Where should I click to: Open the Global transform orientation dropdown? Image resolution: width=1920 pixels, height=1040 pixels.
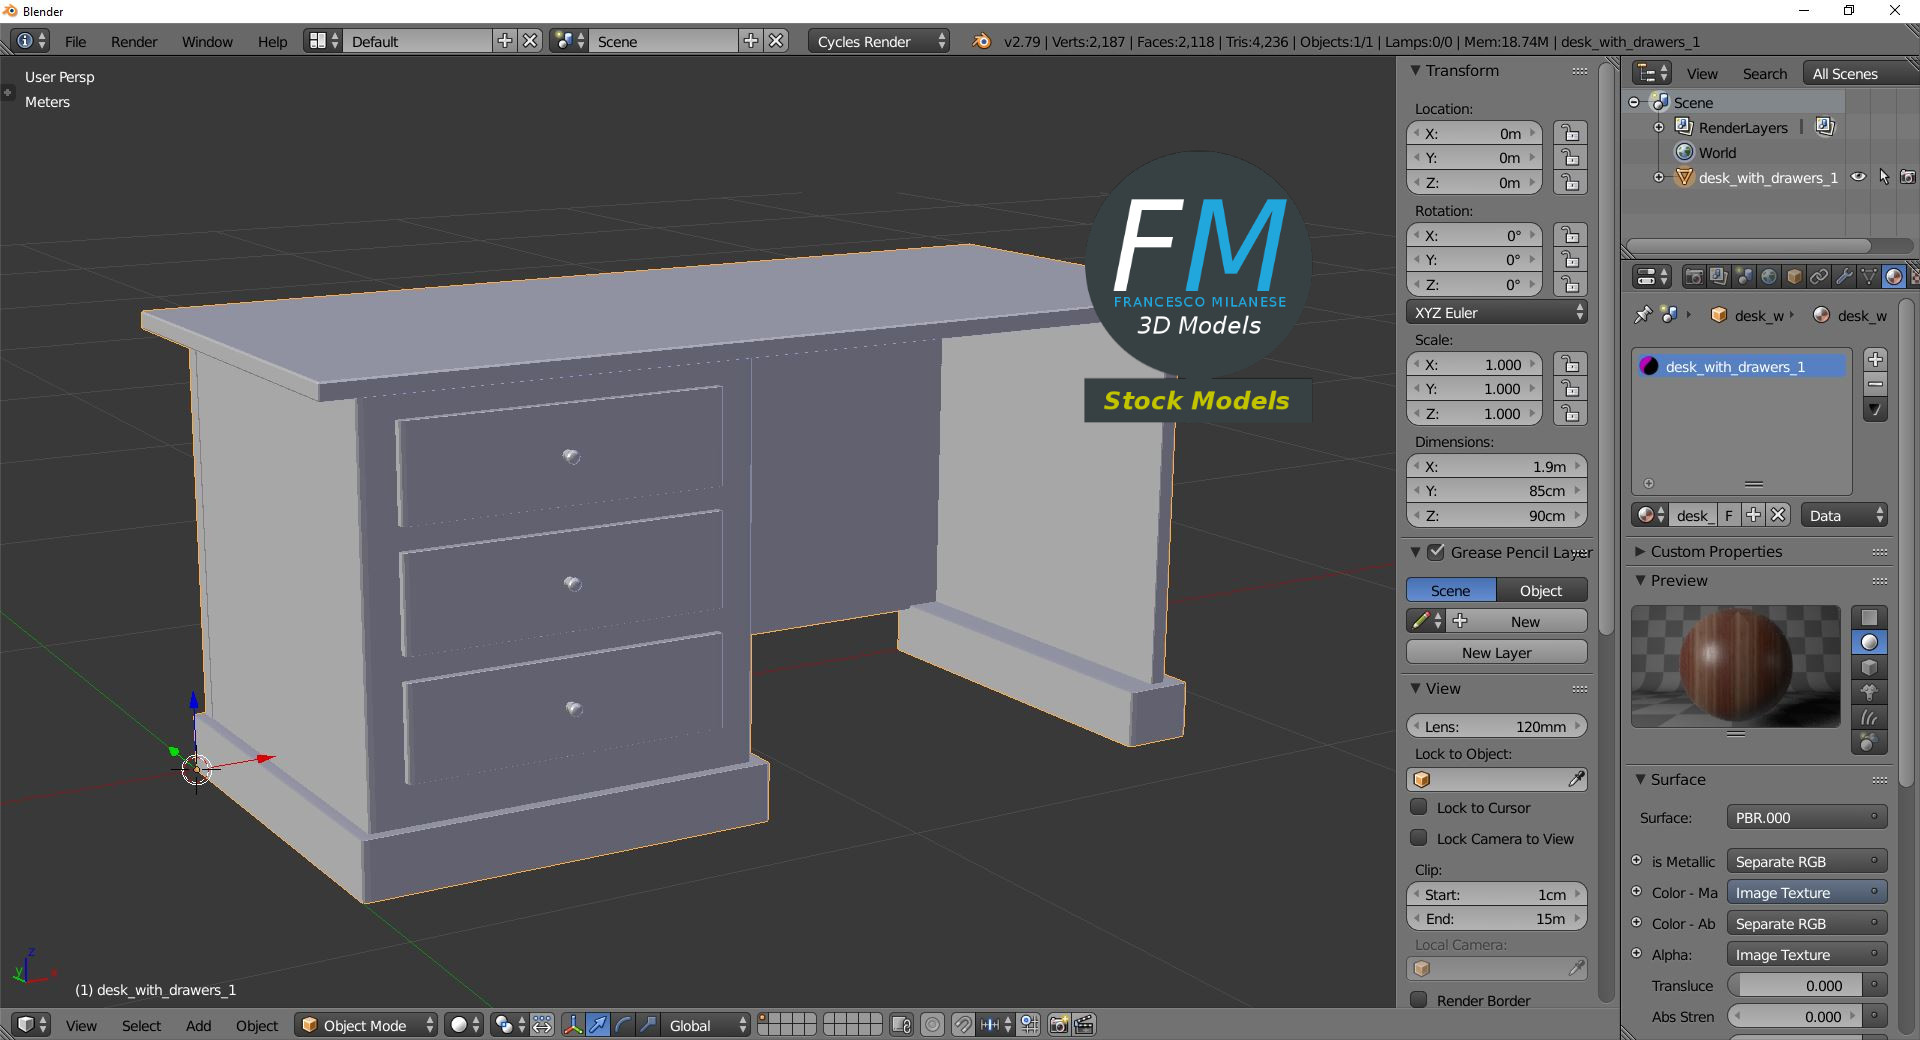tap(705, 1025)
